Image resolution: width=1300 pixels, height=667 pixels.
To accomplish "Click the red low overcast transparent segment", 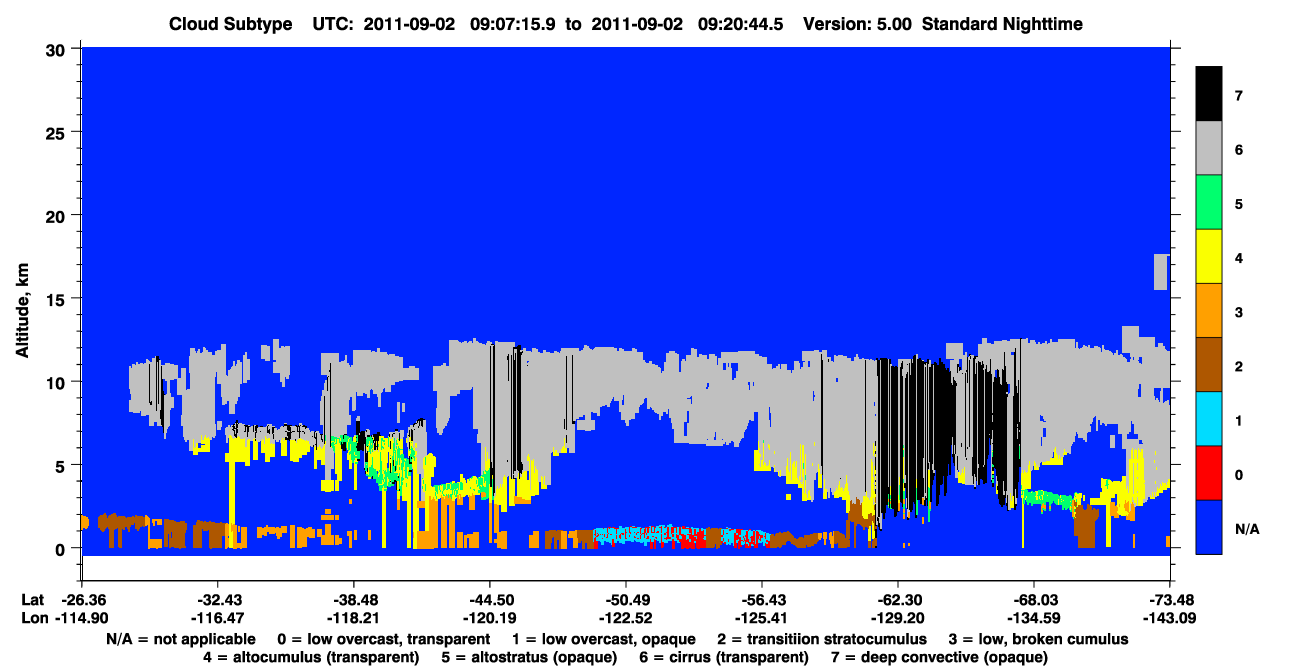I will tap(1209, 473).
